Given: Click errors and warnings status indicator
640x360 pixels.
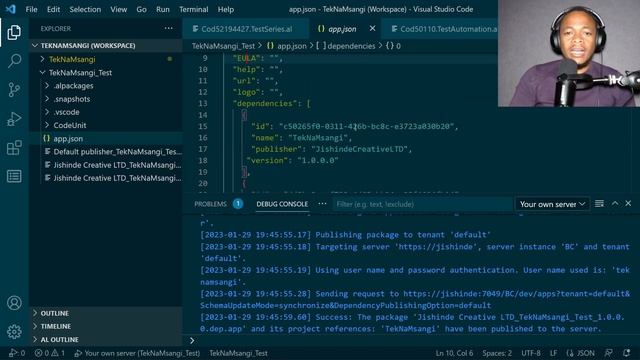Looking at the screenshot, I should 50,353.
